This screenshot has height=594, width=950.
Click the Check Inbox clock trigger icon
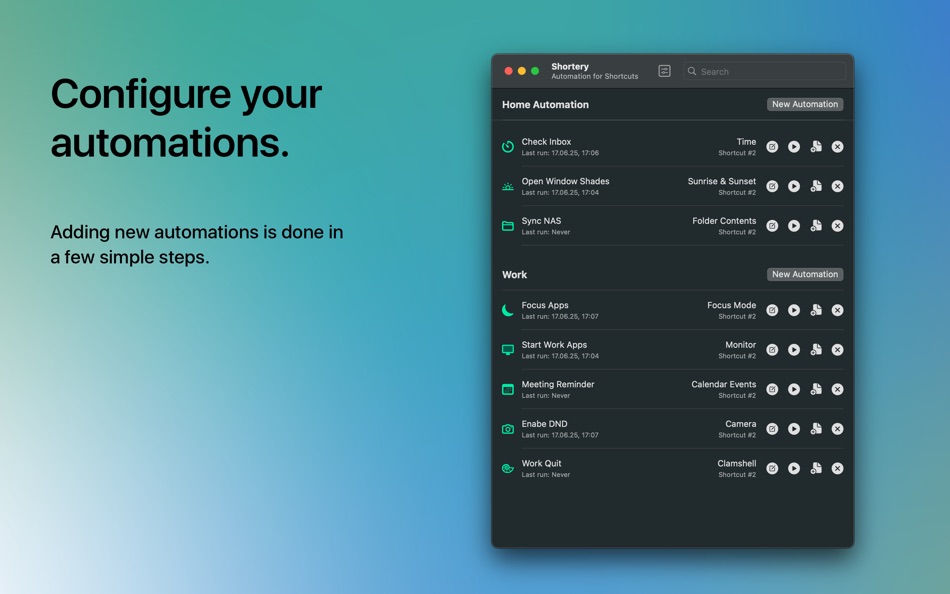pyautogui.click(x=508, y=147)
